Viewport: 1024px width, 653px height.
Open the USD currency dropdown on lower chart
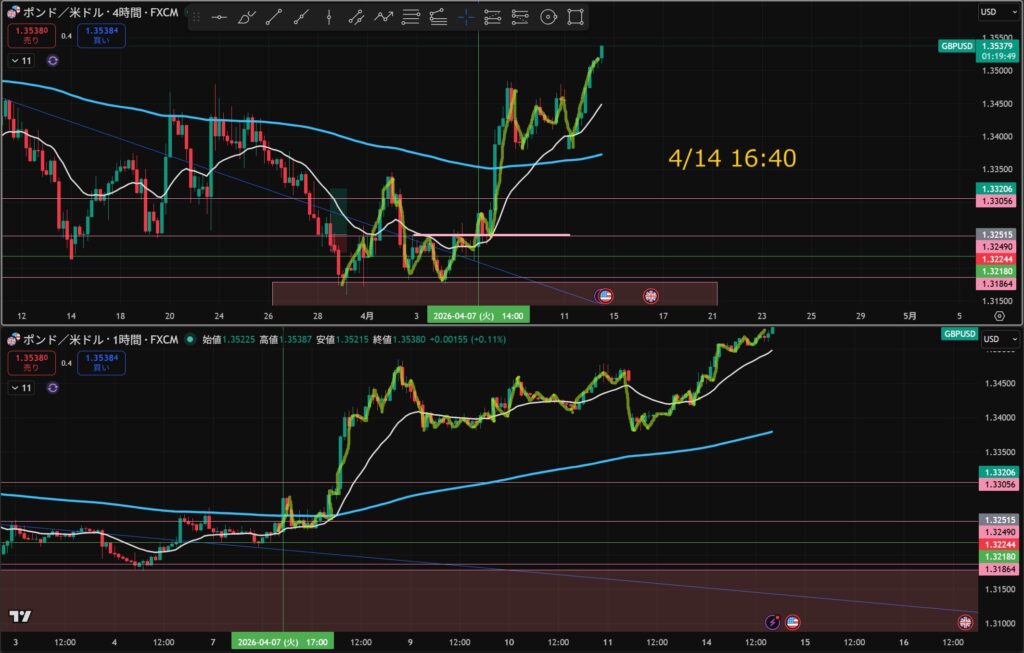point(999,339)
